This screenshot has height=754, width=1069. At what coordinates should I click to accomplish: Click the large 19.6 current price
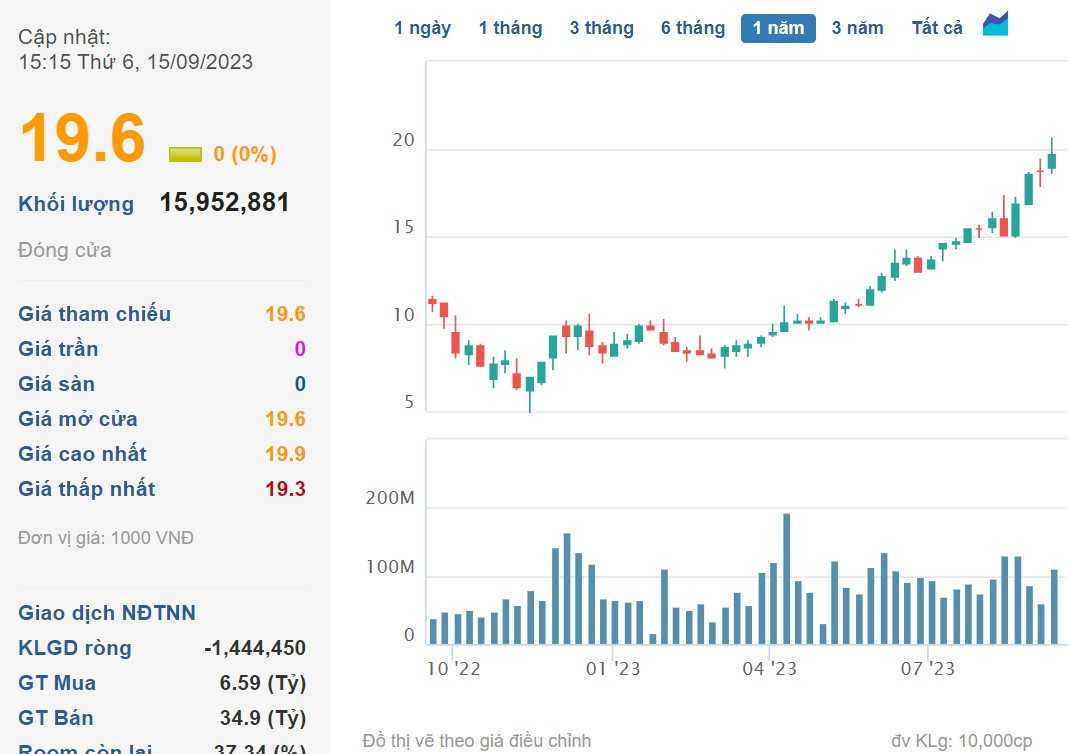point(83,138)
